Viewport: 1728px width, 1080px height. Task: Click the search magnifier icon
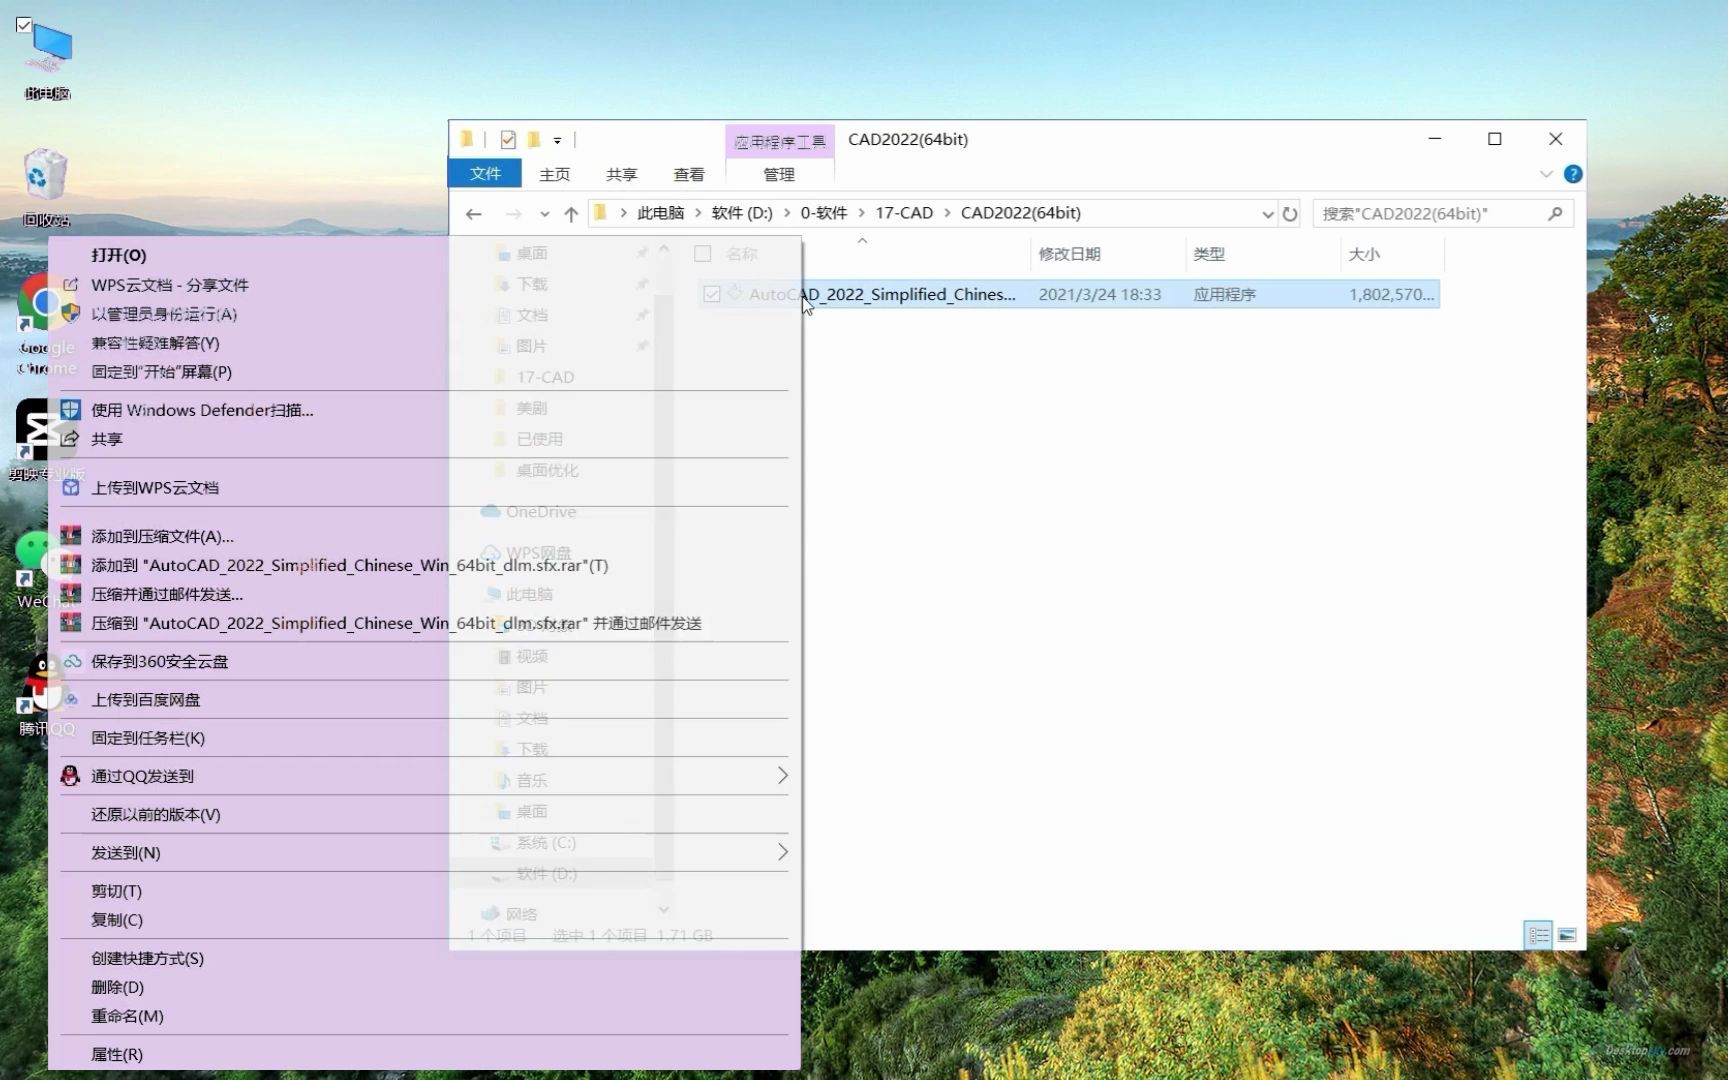(1555, 213)
